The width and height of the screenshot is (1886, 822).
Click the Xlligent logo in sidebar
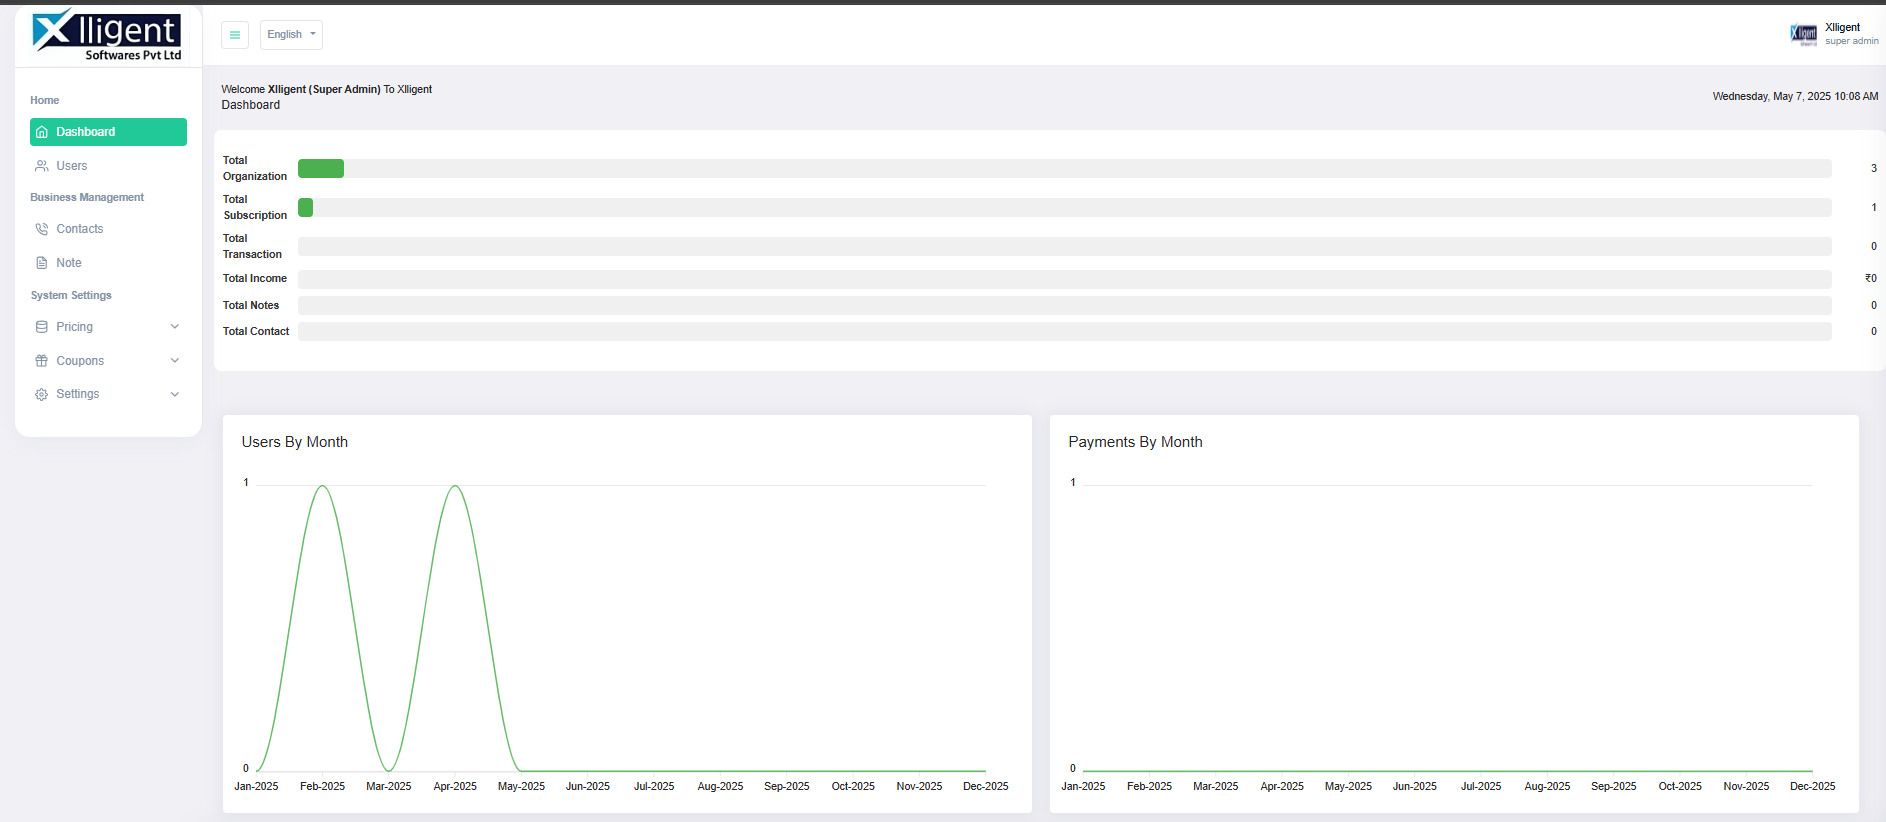[107, 35]
